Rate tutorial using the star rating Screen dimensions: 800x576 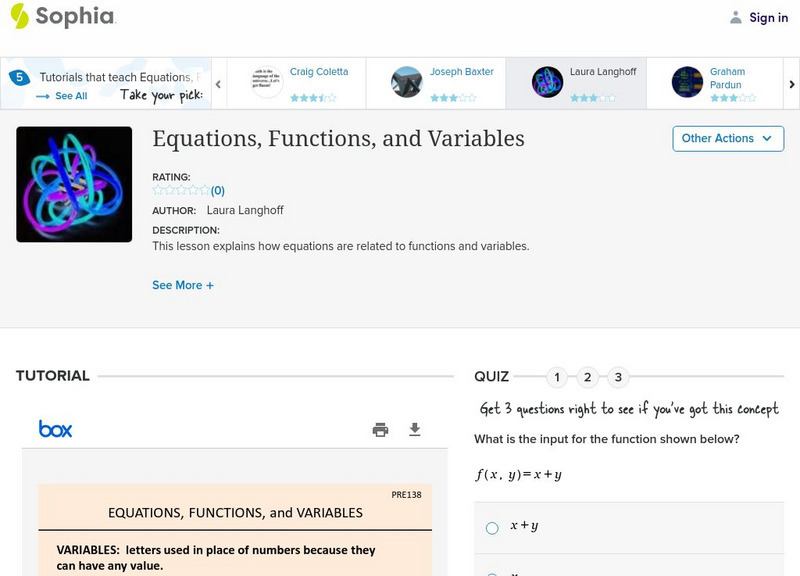coord(181,190)
